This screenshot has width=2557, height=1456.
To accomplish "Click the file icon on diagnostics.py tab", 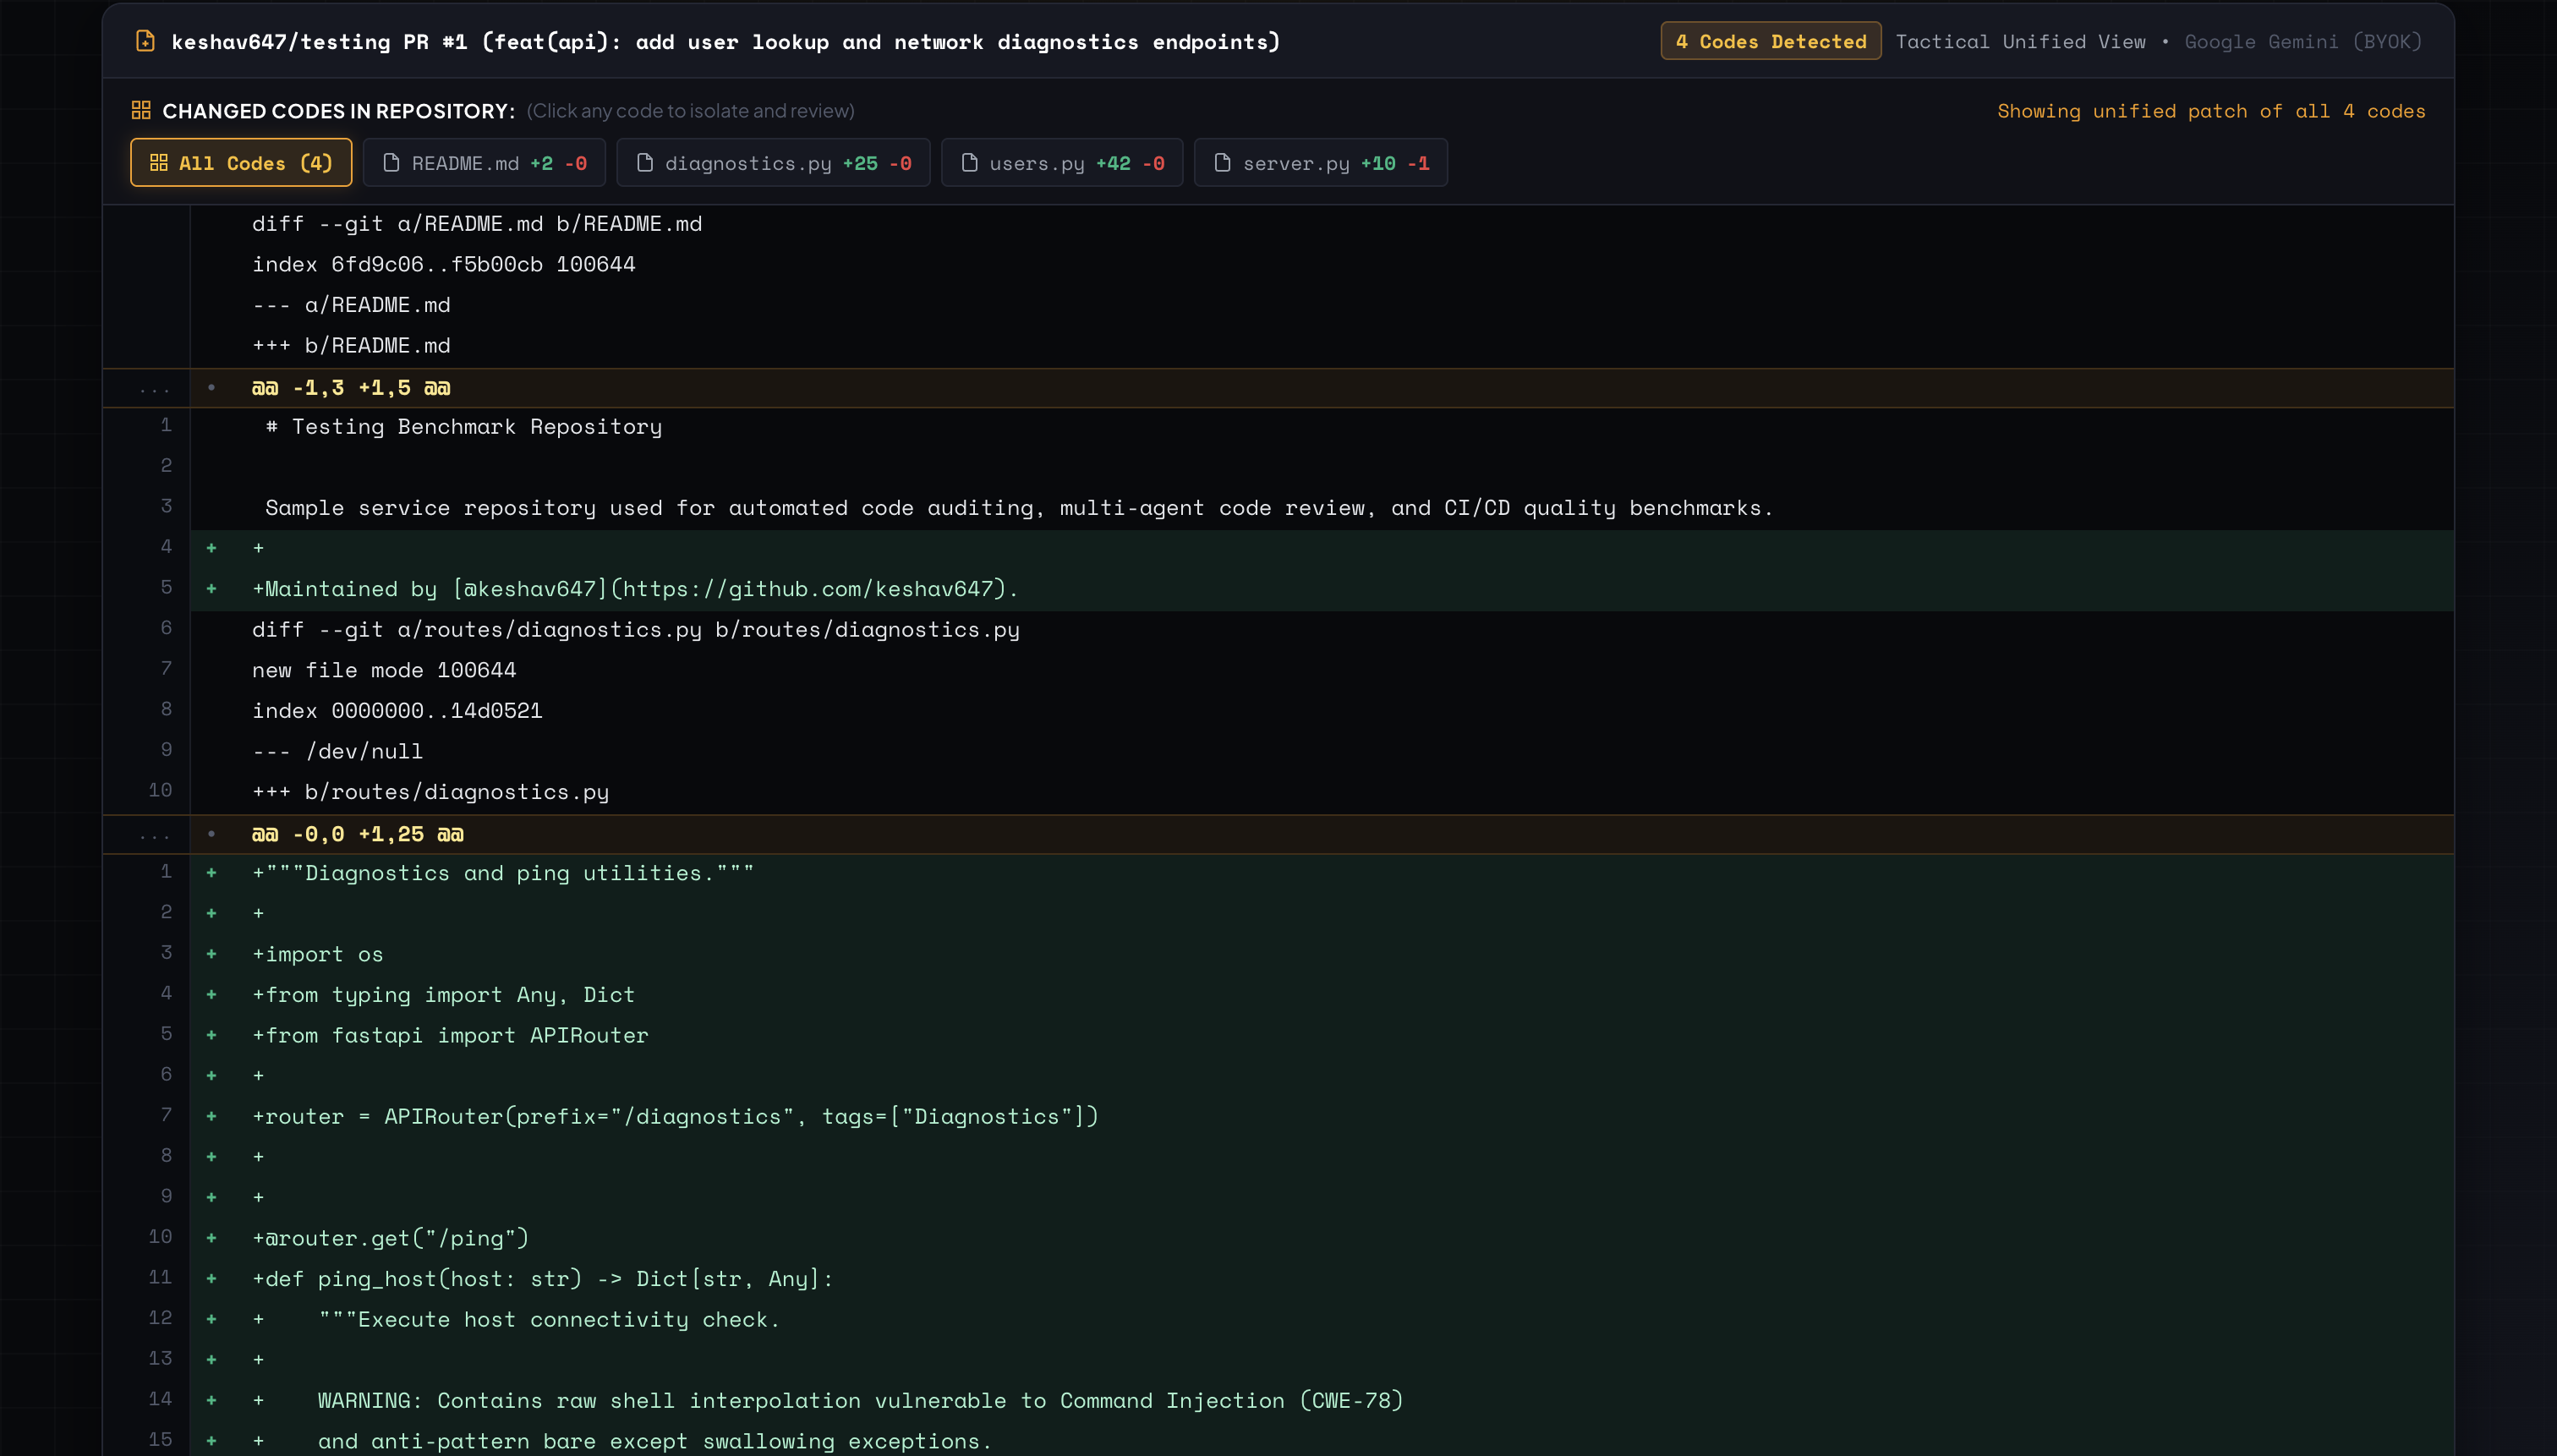I will pyautogui.click(x=645, y=162).
